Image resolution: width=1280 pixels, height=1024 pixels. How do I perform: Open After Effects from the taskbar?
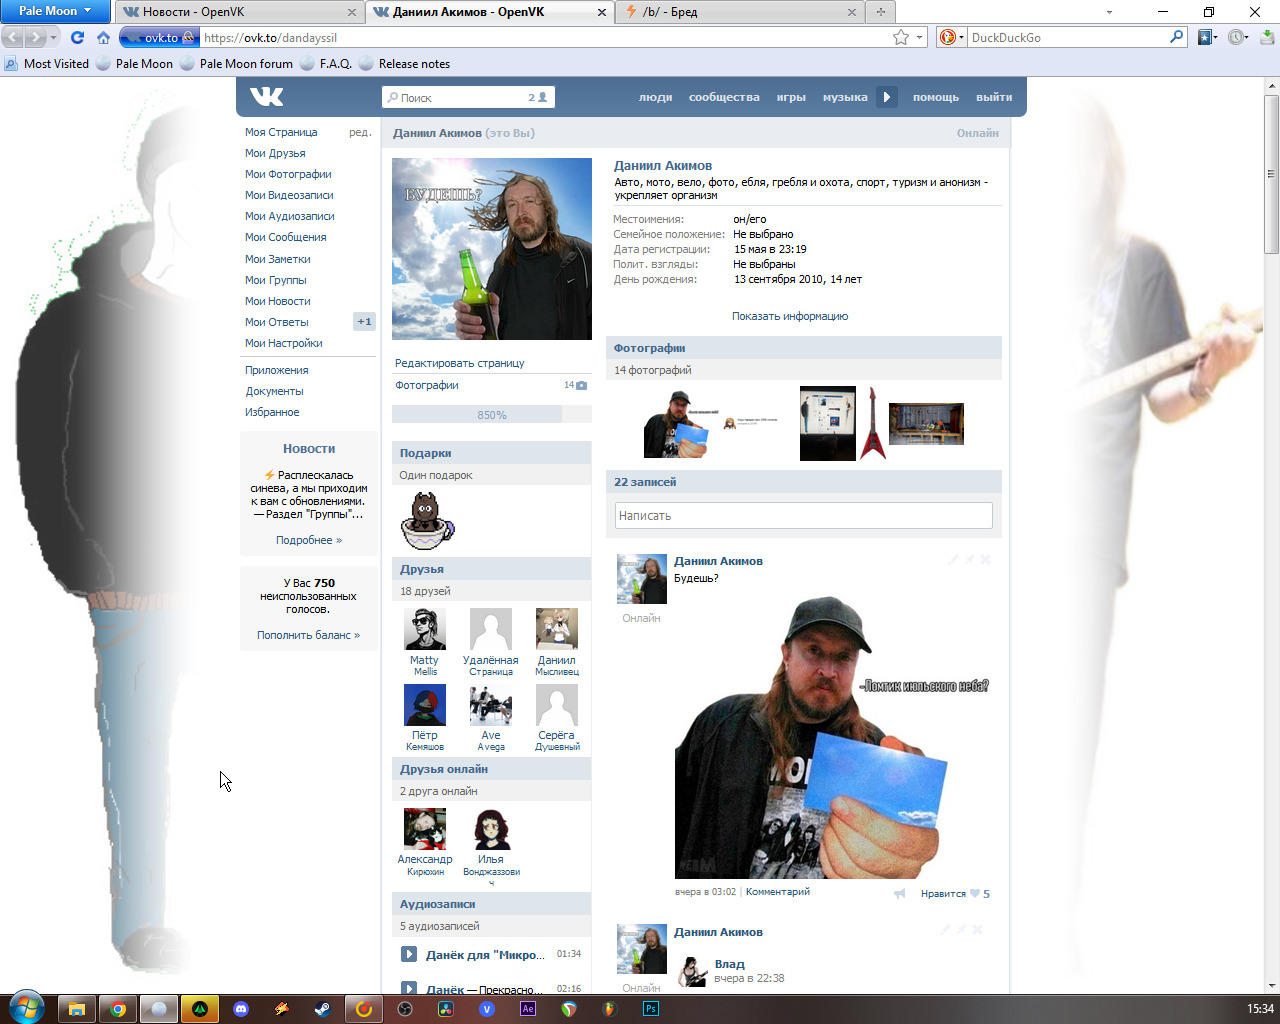527,1009
